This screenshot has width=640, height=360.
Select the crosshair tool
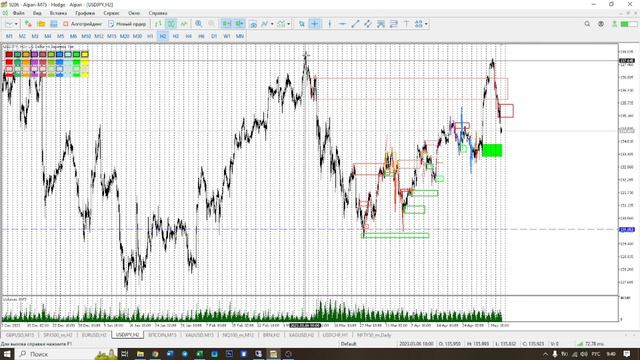(315, 24)
